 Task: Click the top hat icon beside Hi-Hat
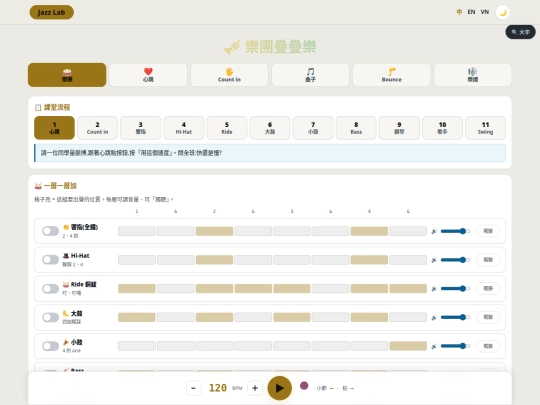pos(66,256)
